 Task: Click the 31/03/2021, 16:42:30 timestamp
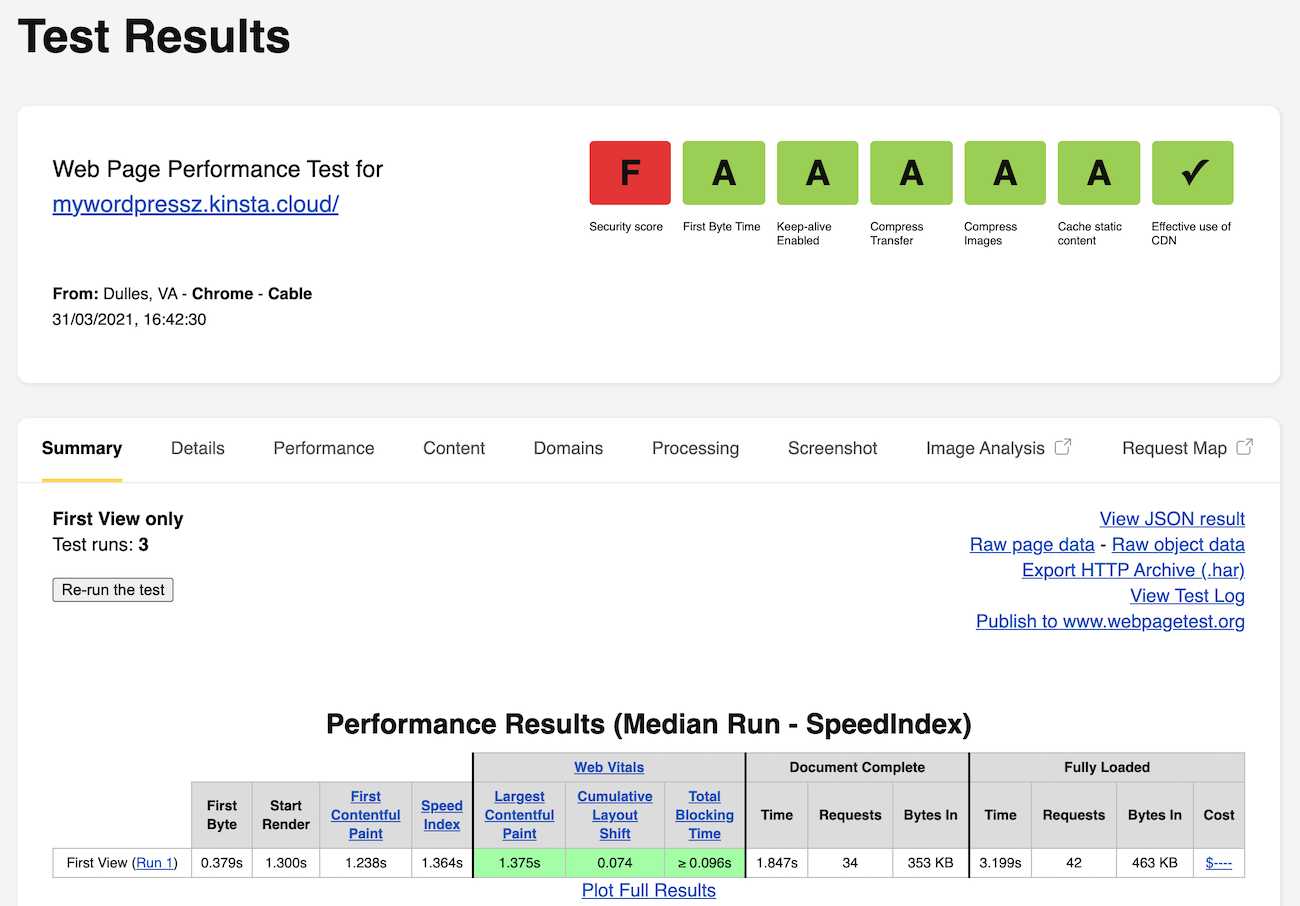[x=129, y=320]
